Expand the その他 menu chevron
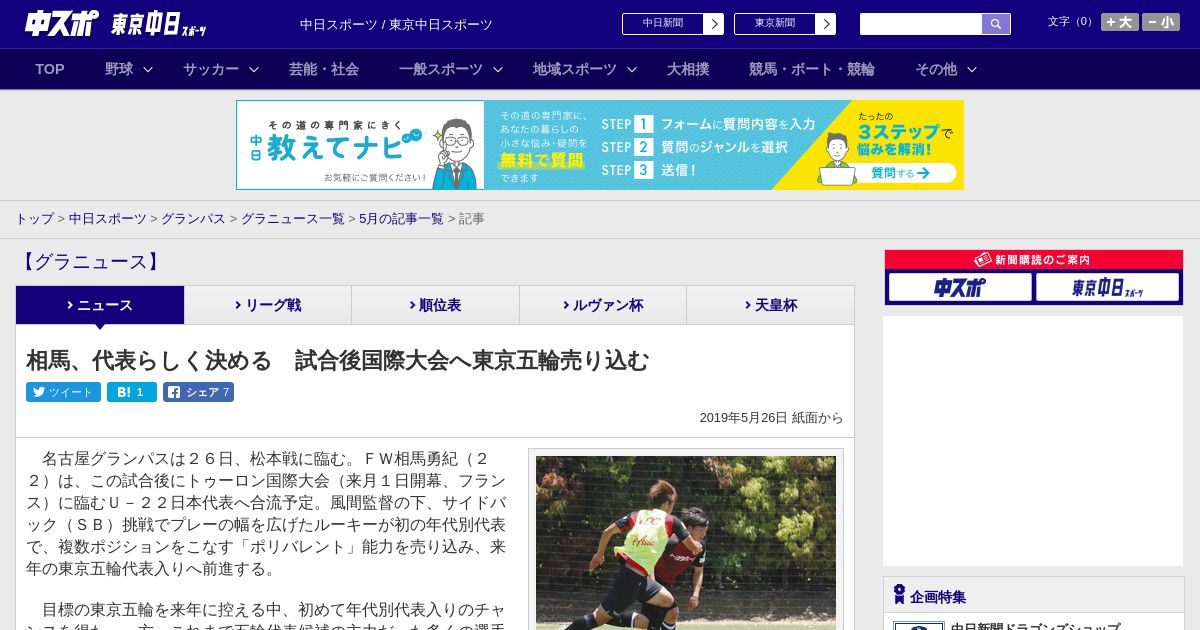The height and width of the screenshot is (630, 1200). (972, 70)
